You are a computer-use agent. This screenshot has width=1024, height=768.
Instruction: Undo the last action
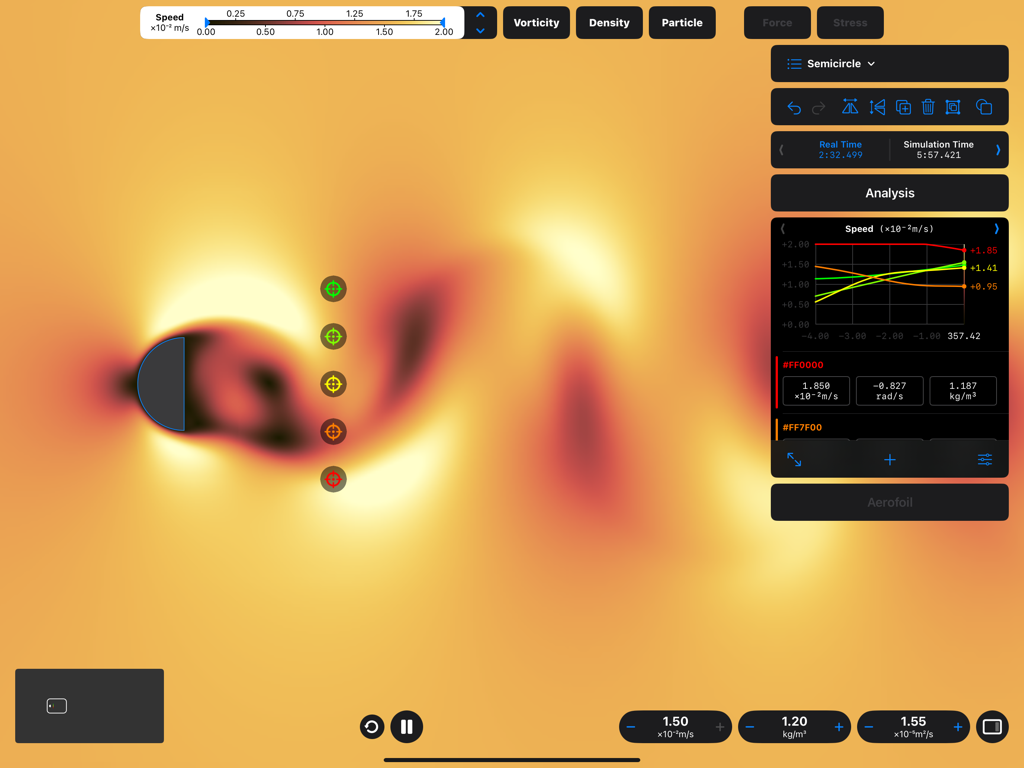[x=794, y=107]
